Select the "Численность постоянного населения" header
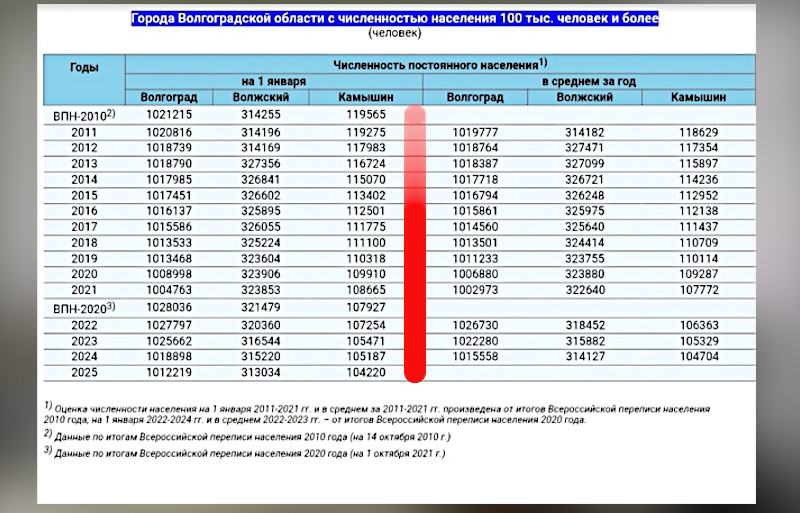Viewport: 800px width, 513px height. click(440, 63)
